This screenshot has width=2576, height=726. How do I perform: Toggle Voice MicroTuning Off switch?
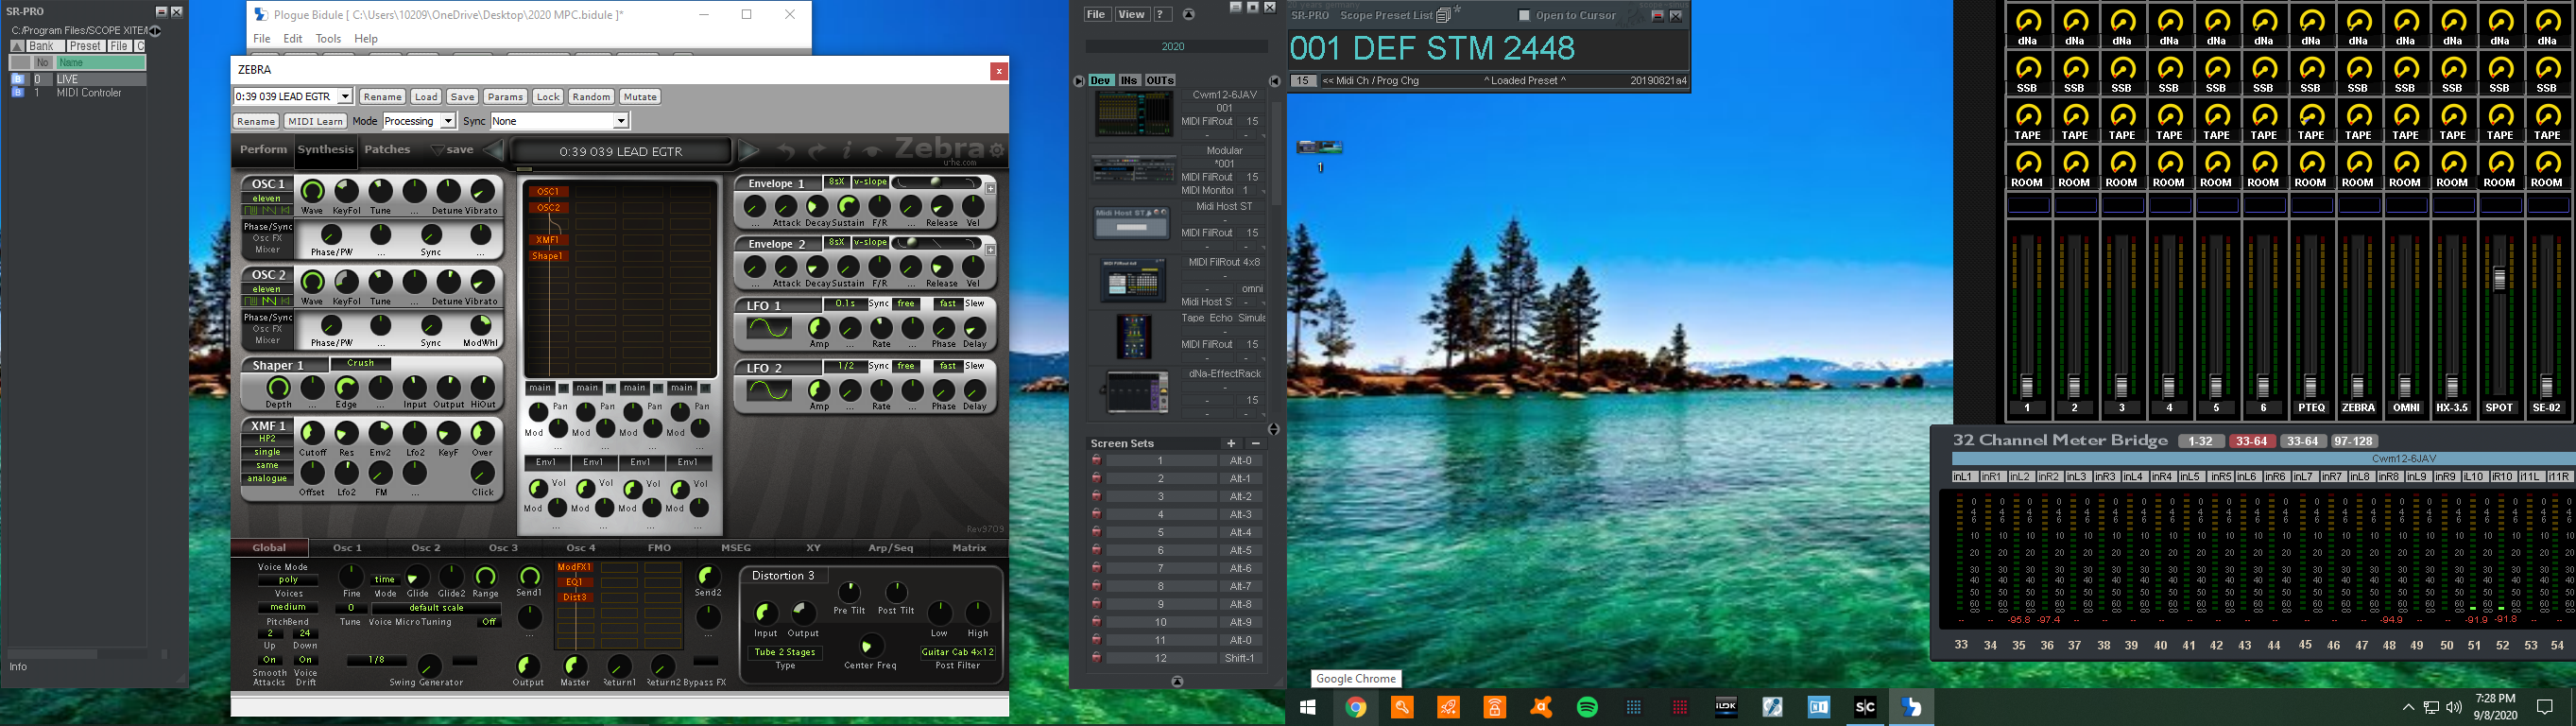coord(488,622)
